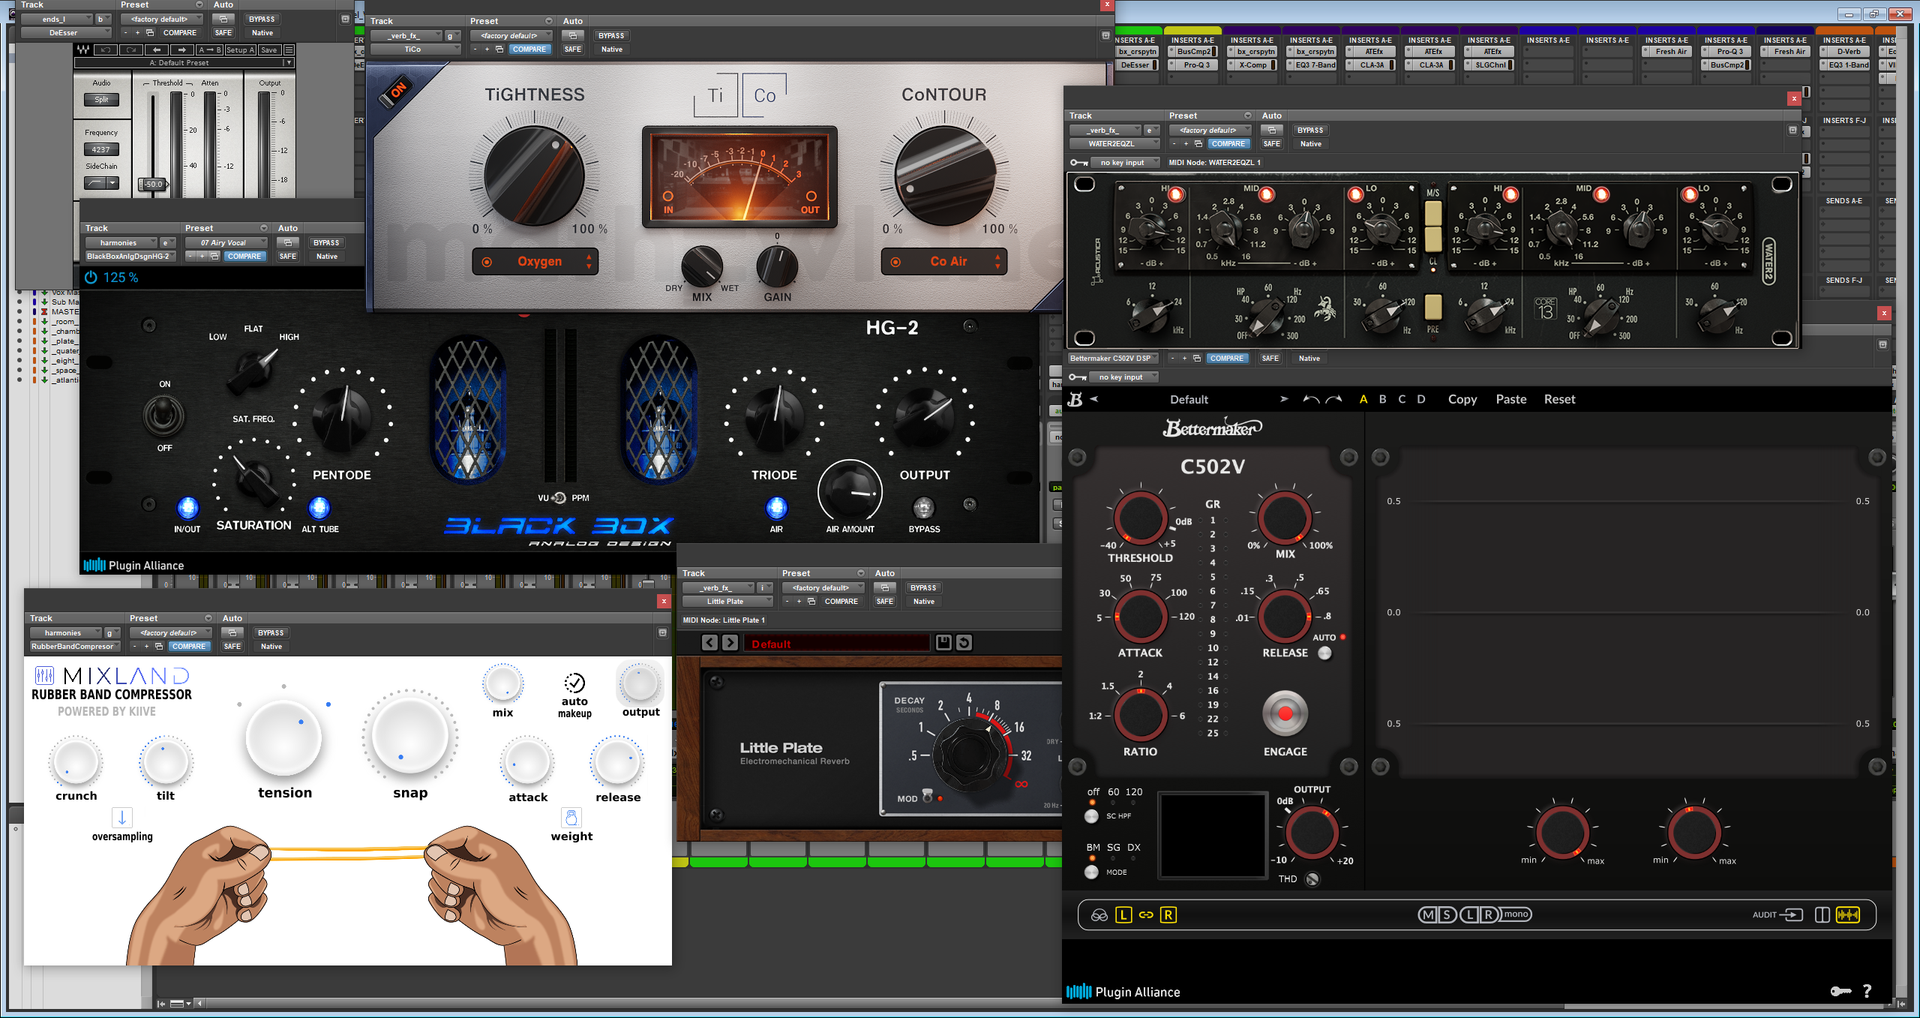The width and height of the screenshot is (1920, 1018).
Task: Click the tension knob on Rubber Band Compressor
Action: pos(284,738)
